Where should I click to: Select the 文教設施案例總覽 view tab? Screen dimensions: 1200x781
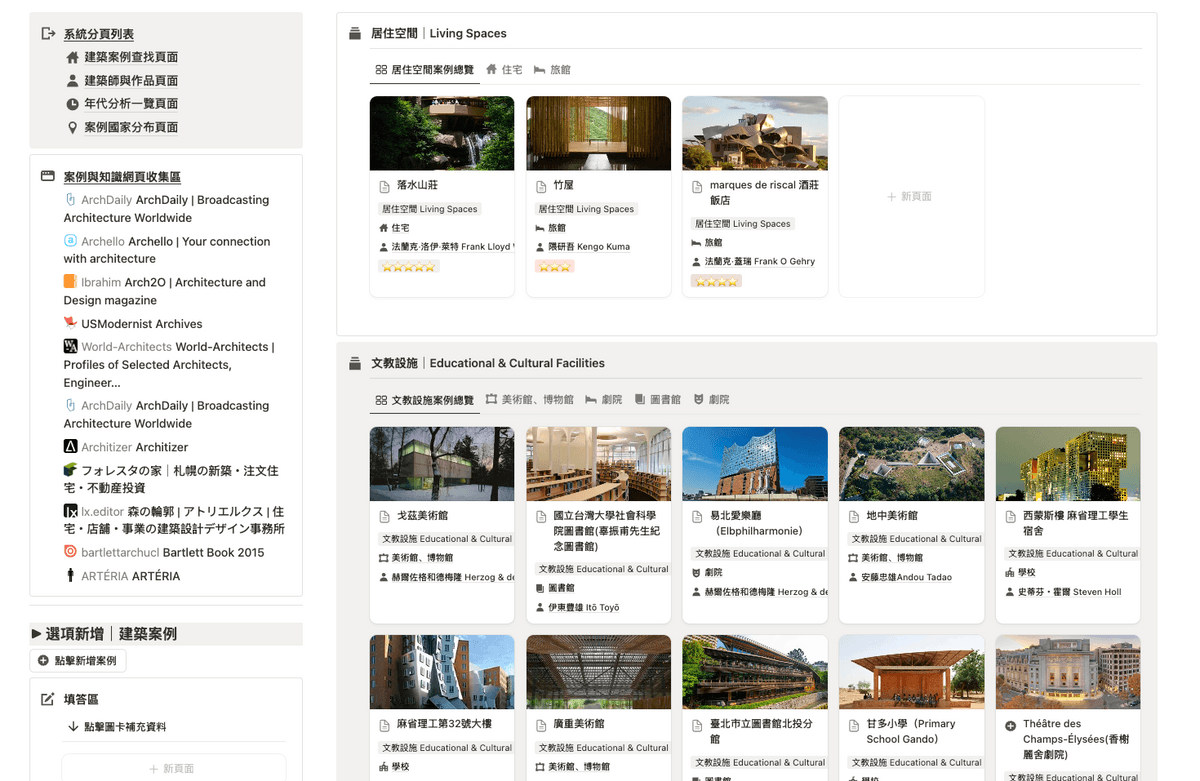[x=425, y=400]
